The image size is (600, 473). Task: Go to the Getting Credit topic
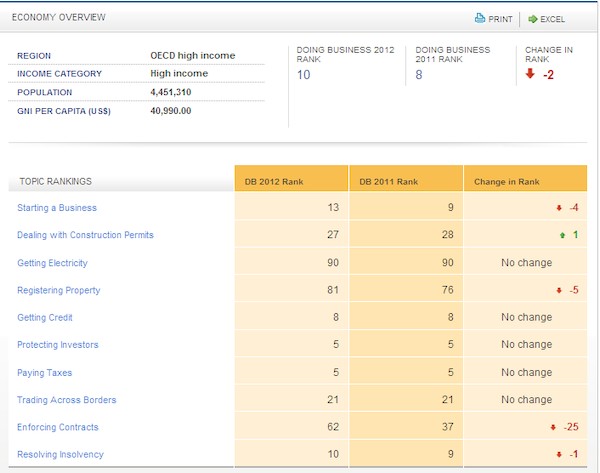tap(46, 318)
